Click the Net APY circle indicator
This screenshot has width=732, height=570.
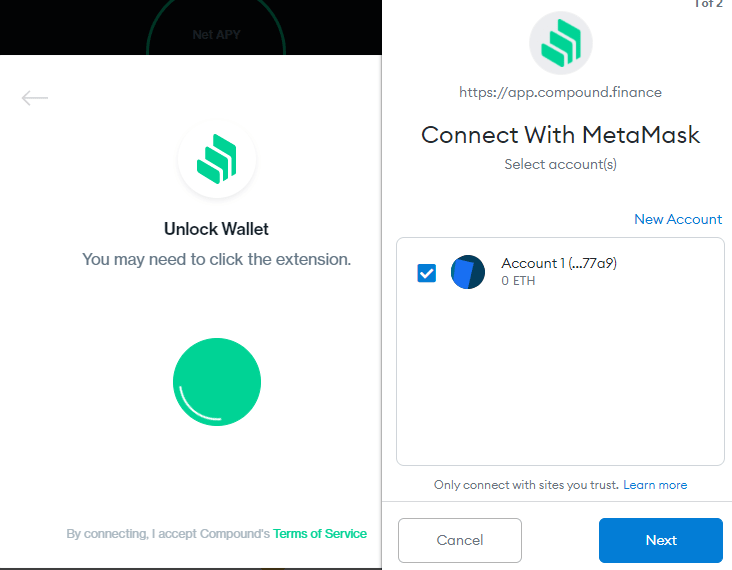216,34
